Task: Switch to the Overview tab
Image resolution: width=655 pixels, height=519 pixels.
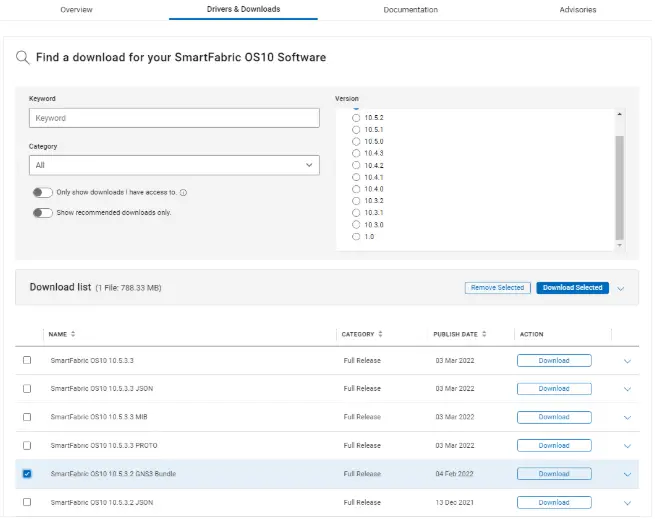Action: tap(76, 10)
